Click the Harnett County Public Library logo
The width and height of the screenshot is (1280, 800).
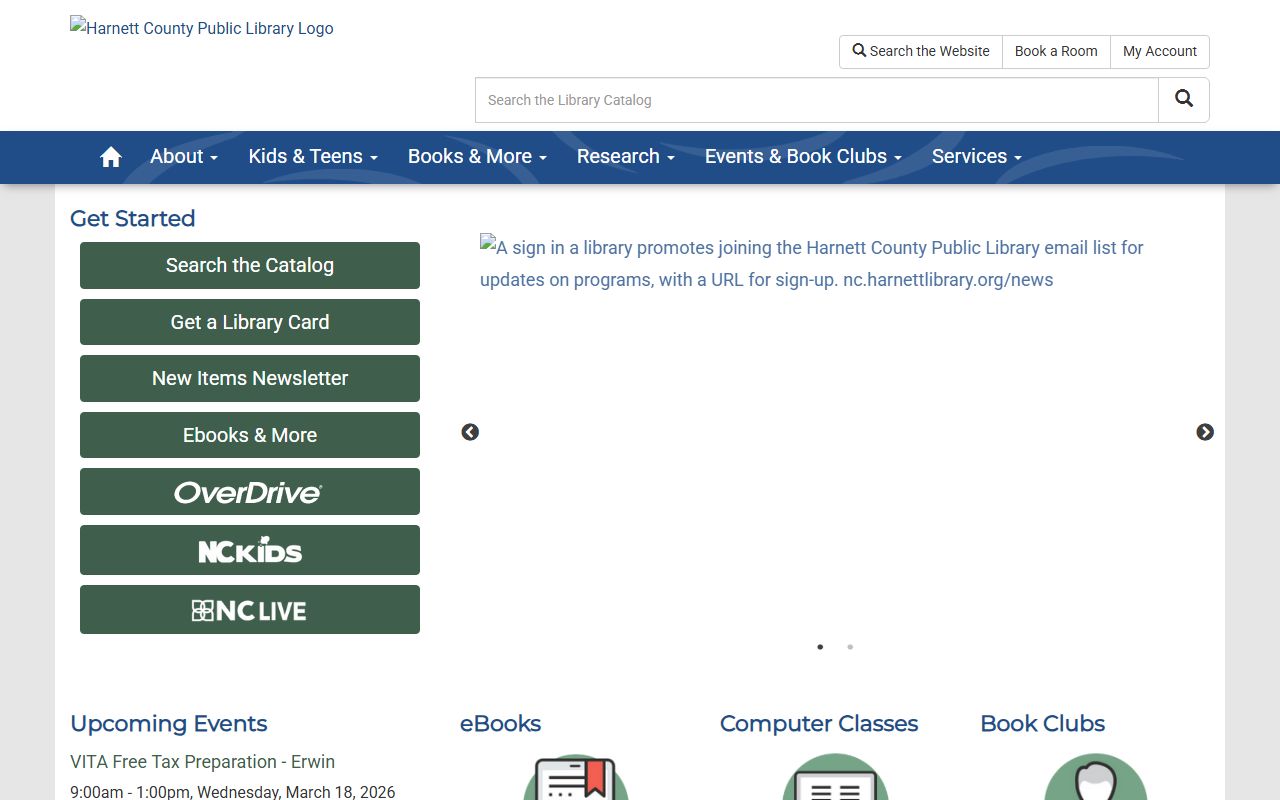[202, 28]
